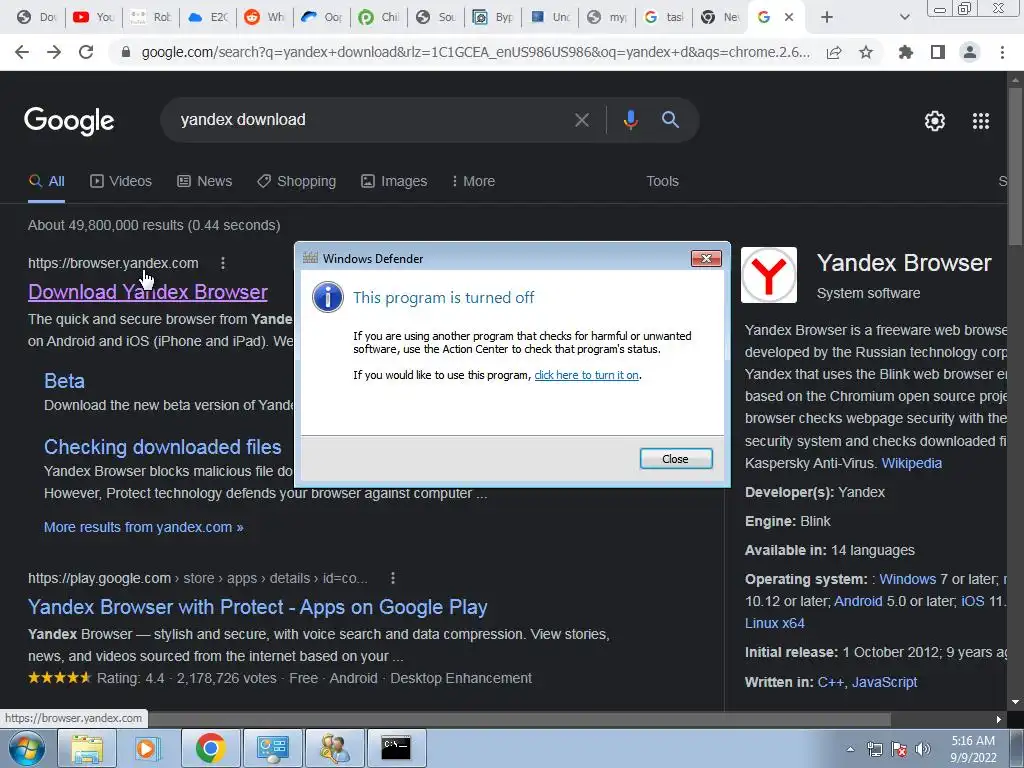Open the Control Panel taskbar item
Viewport: 1024px width, 768px height.
[x=272, y=748]
